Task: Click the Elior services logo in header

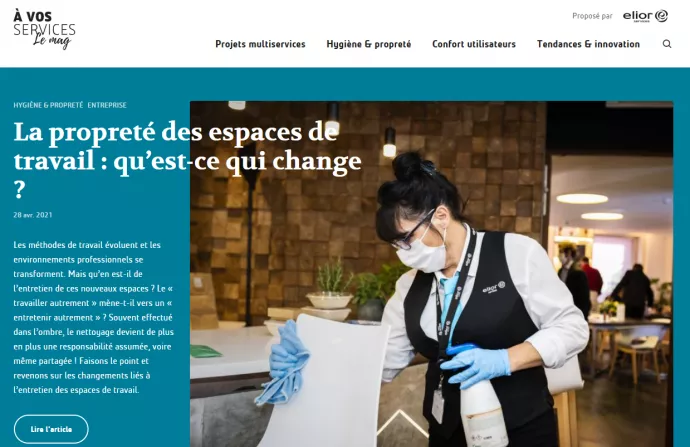Action: [x=645, y=16]
